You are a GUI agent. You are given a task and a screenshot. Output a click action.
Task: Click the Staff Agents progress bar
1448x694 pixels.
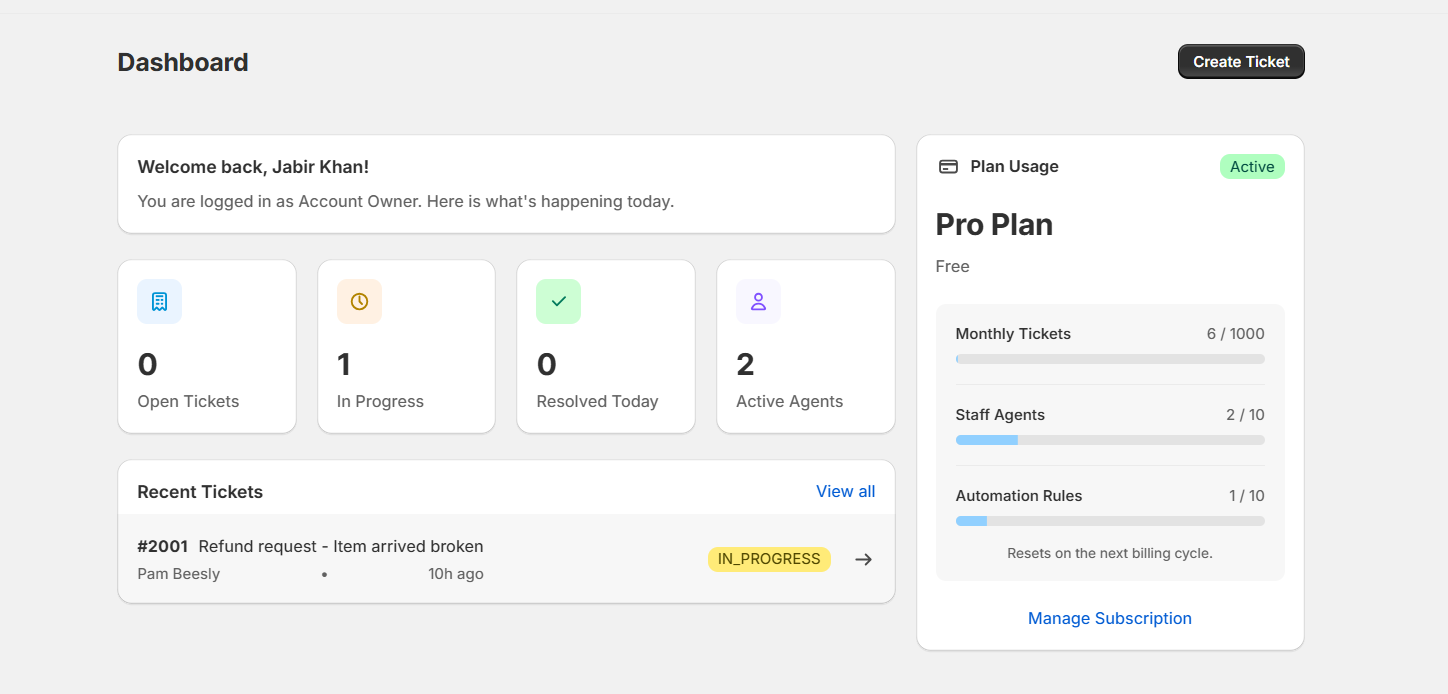coord(1110,439)
